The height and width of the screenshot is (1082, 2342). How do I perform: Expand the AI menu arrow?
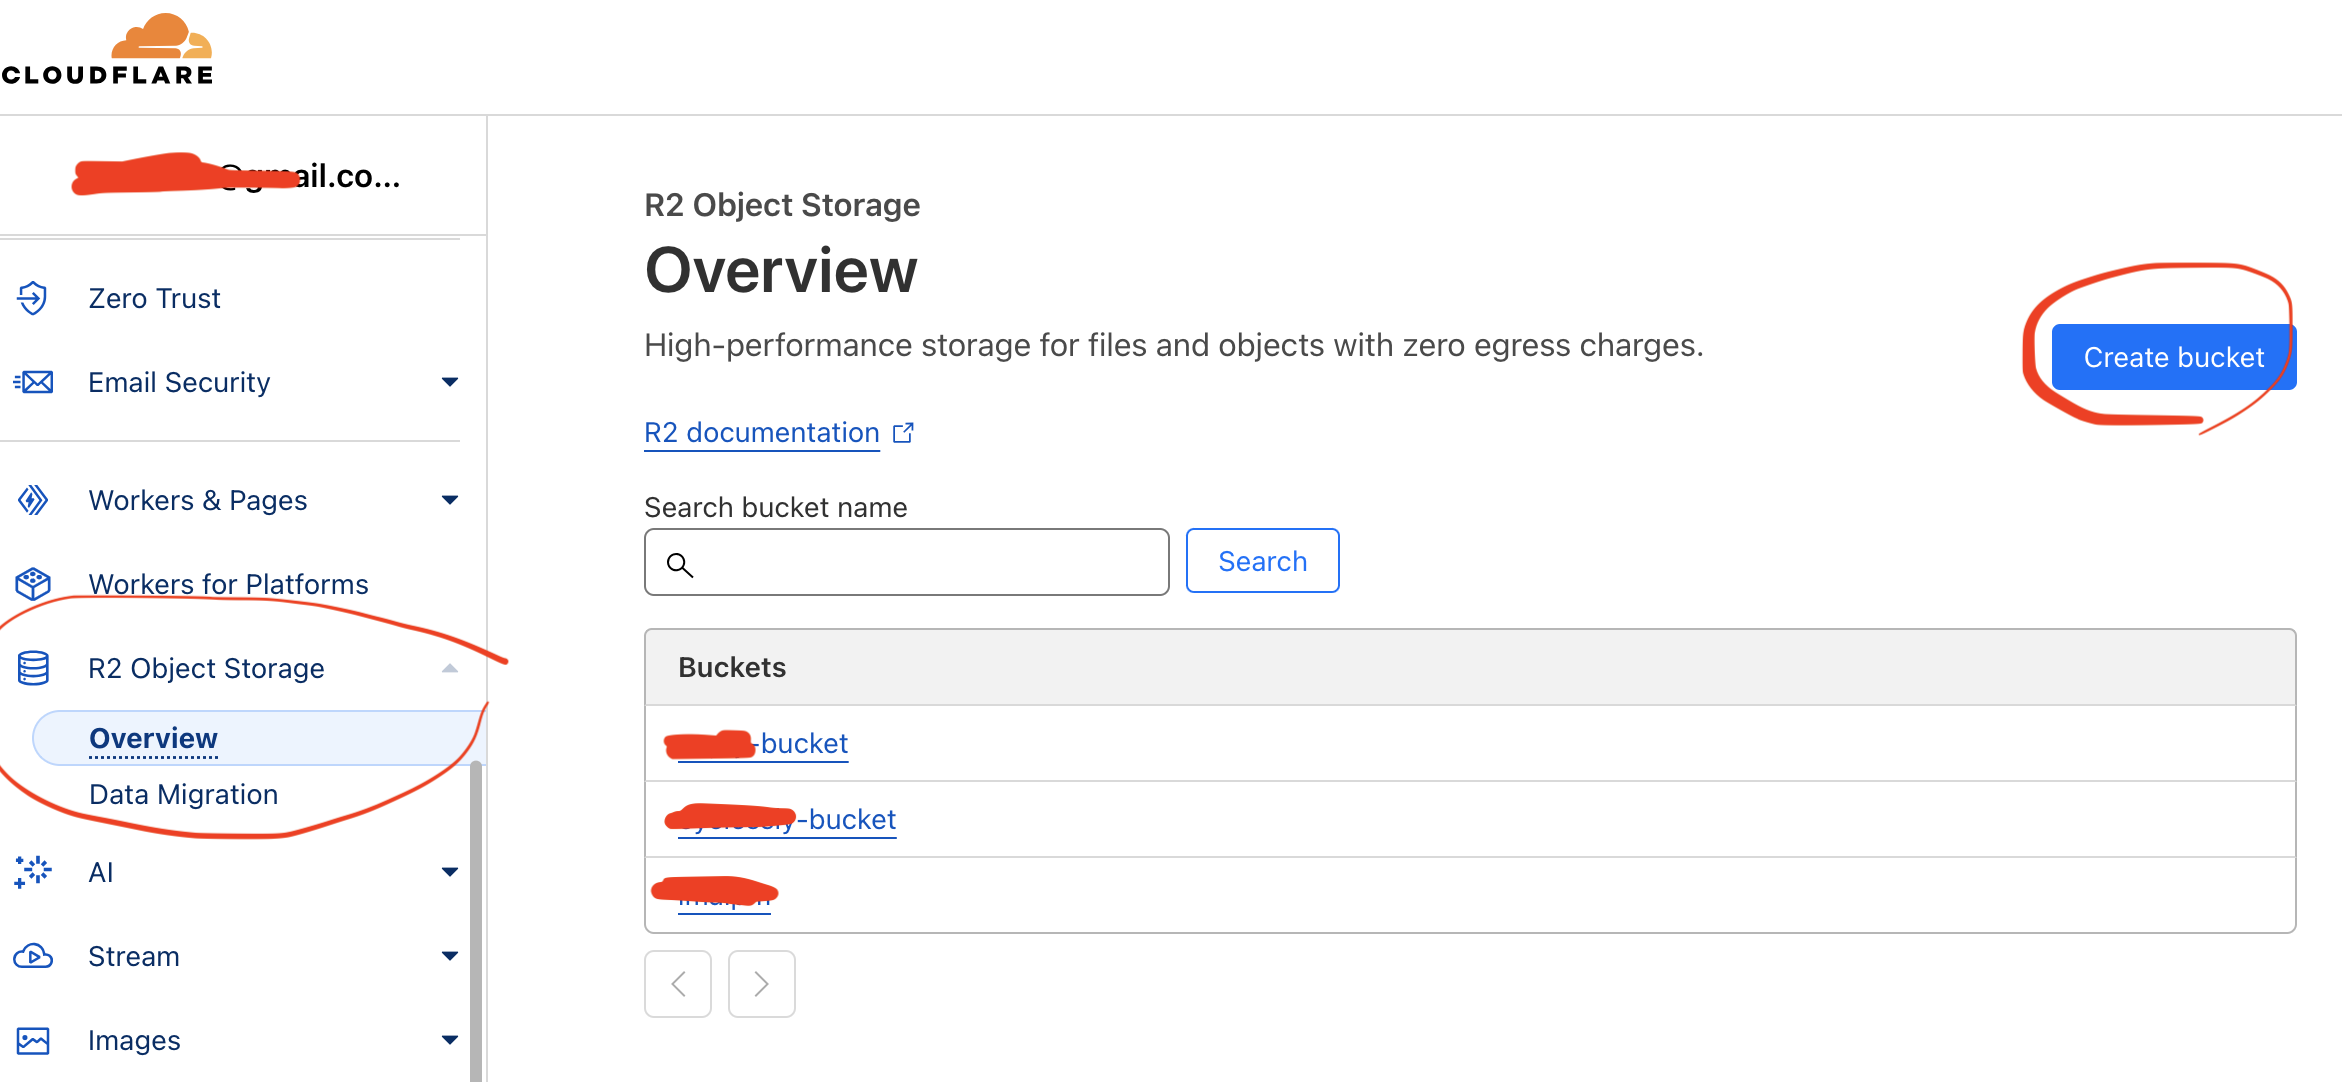[450, 872]
